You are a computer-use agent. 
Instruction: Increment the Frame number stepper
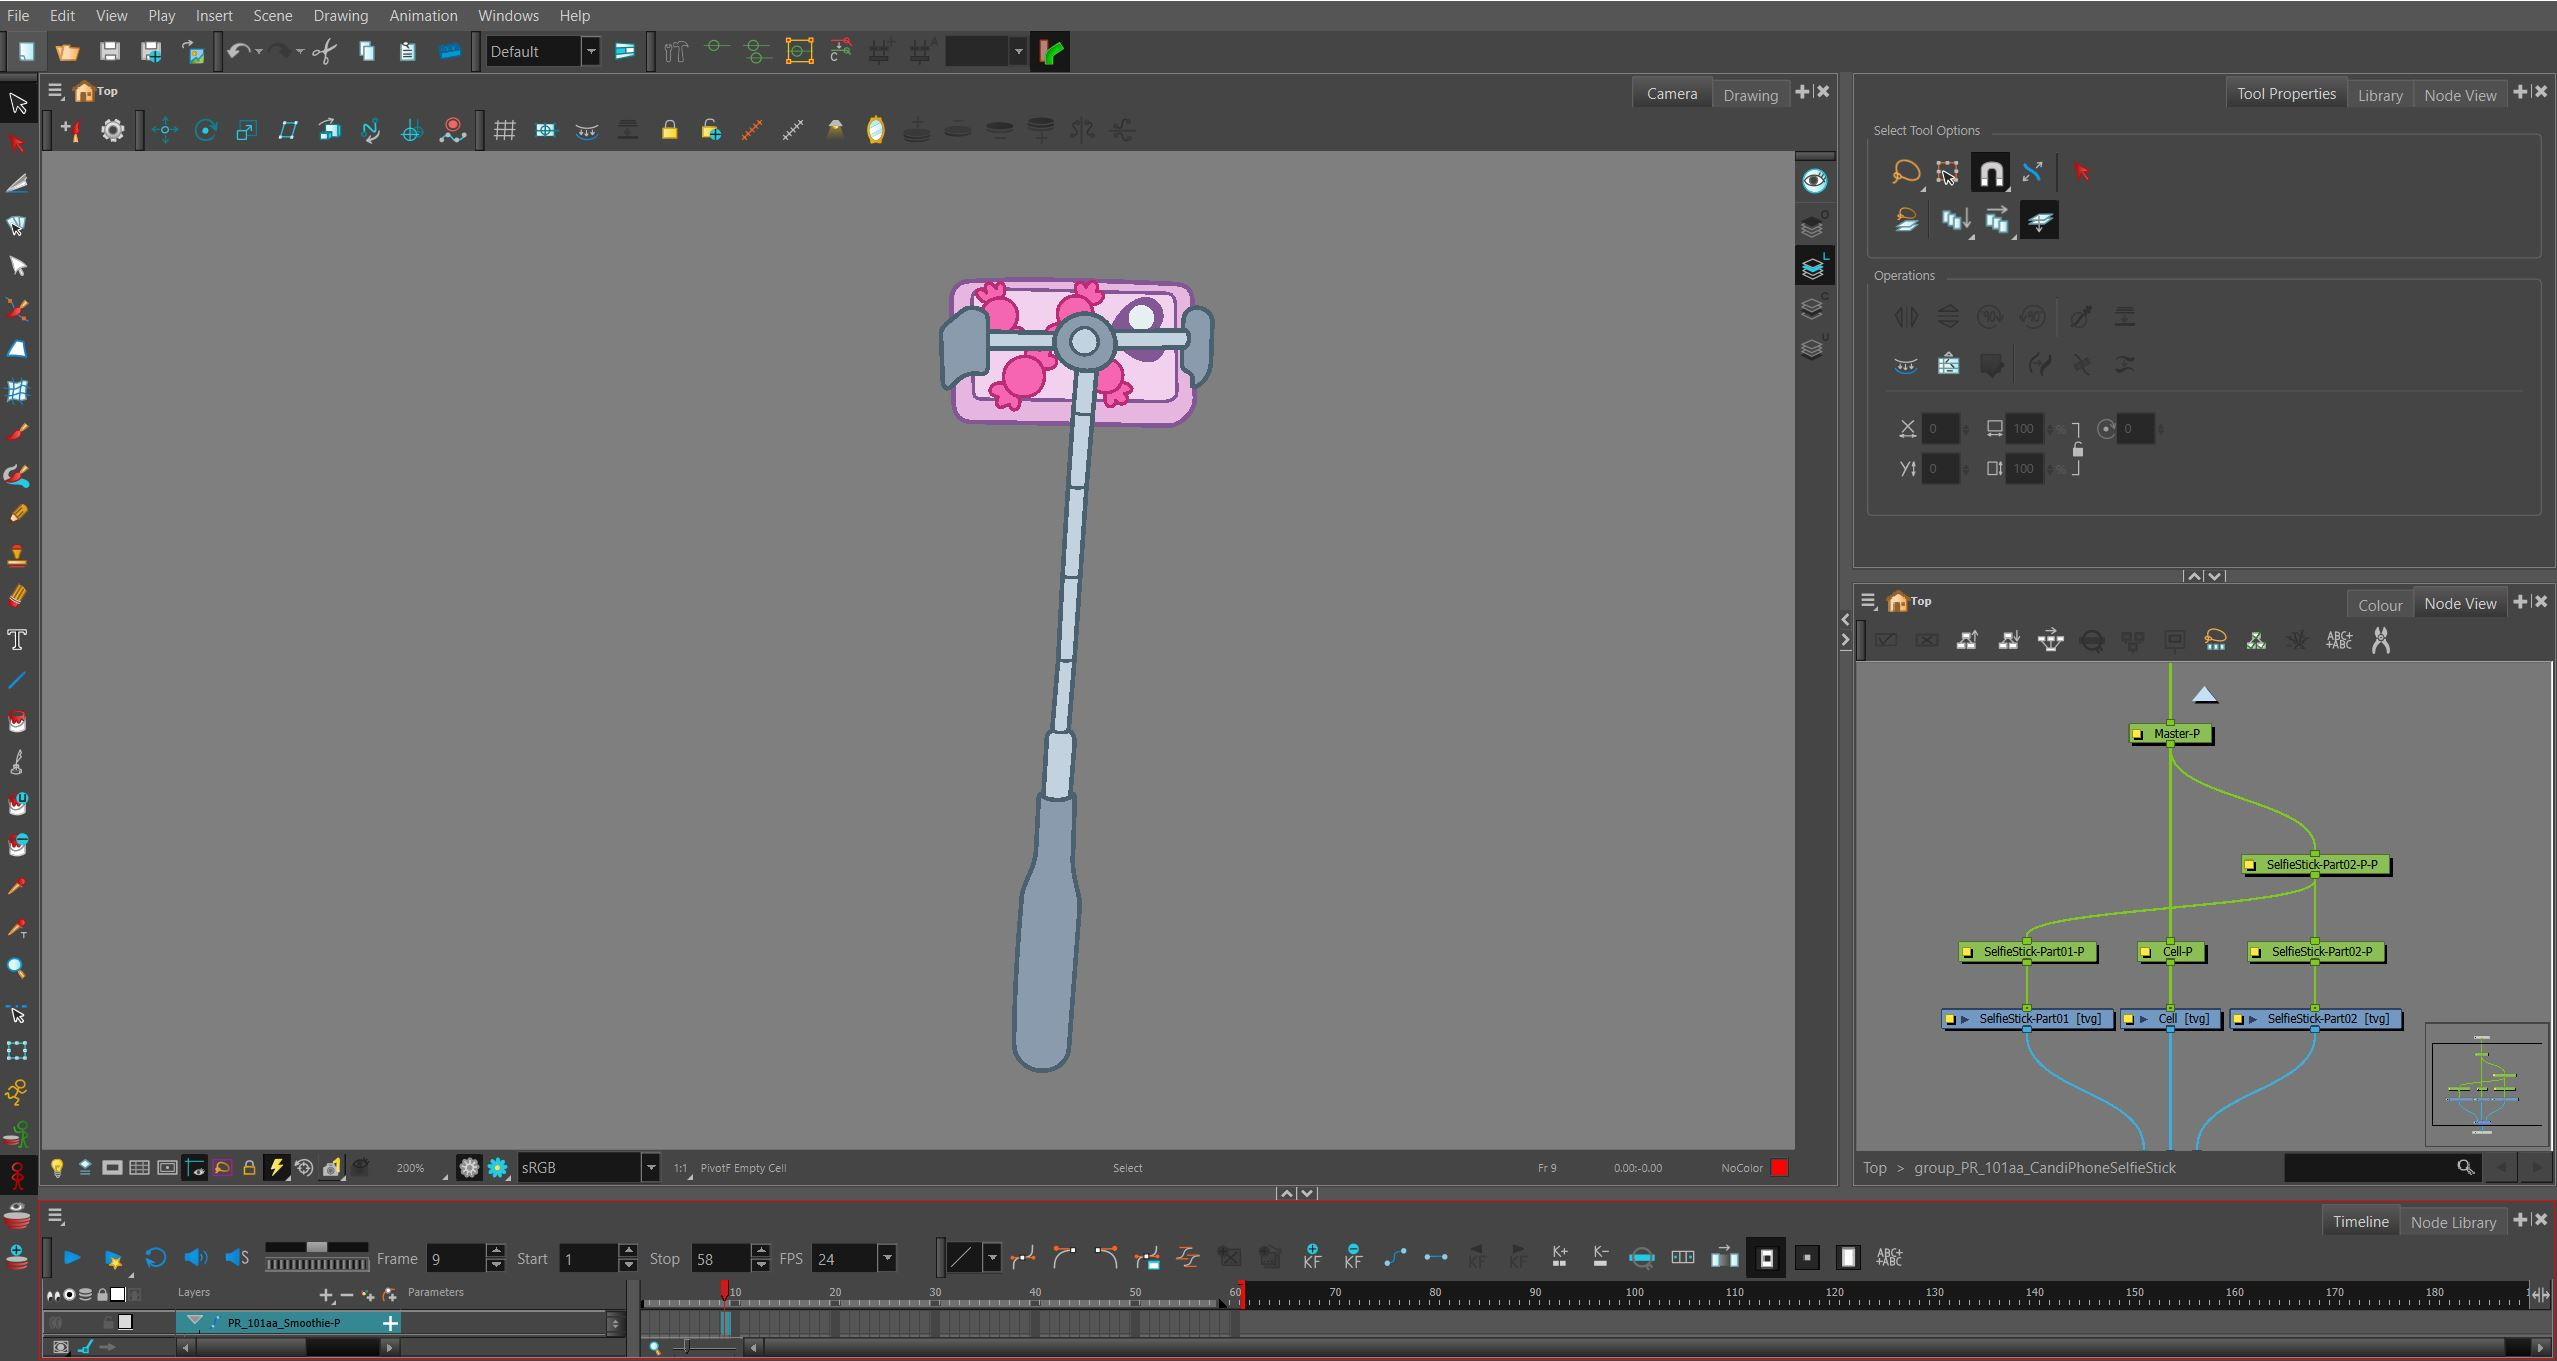(x=496, y=1250)
